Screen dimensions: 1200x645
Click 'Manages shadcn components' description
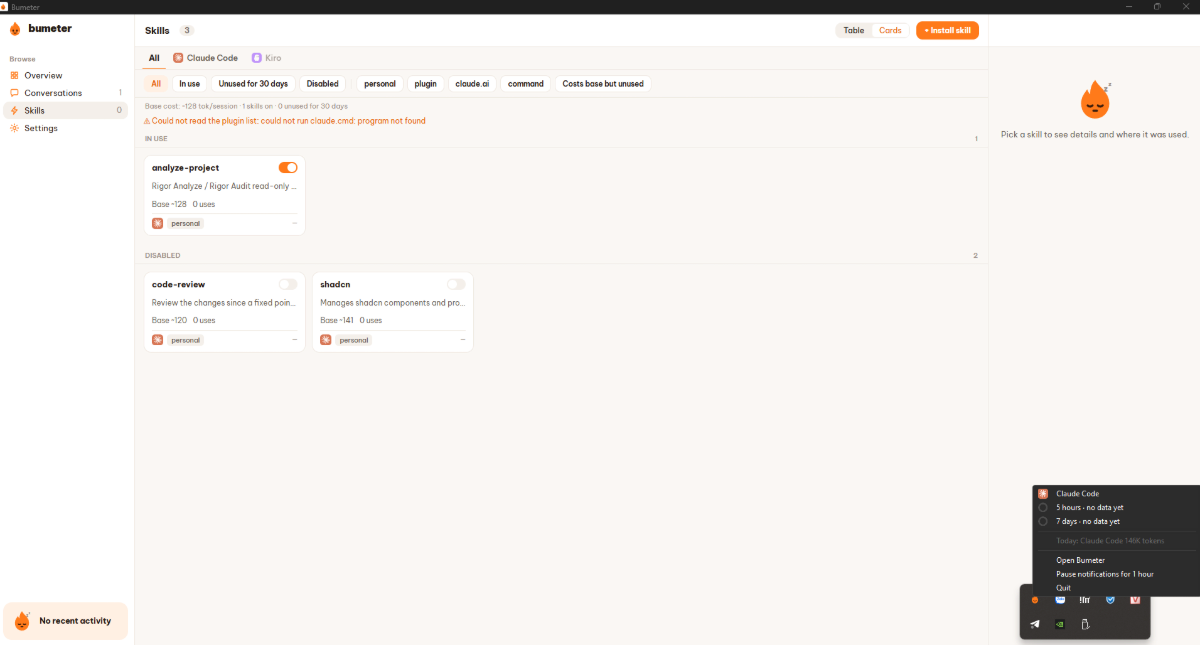[x=392, y=302]
